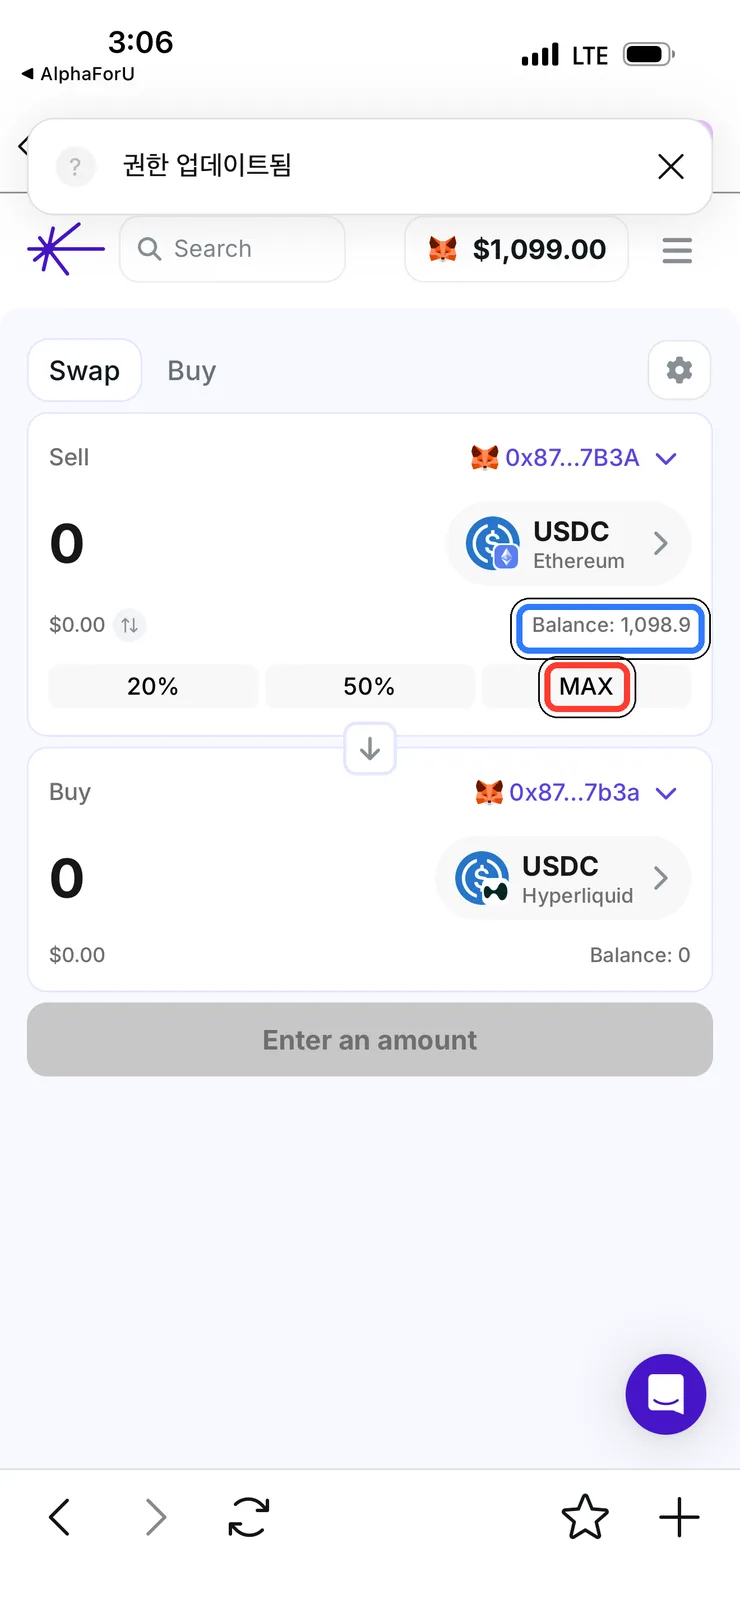This screenshot has width=740, height=1608.
Task: Switch to the Buy tab
Action: click(192, 371)
